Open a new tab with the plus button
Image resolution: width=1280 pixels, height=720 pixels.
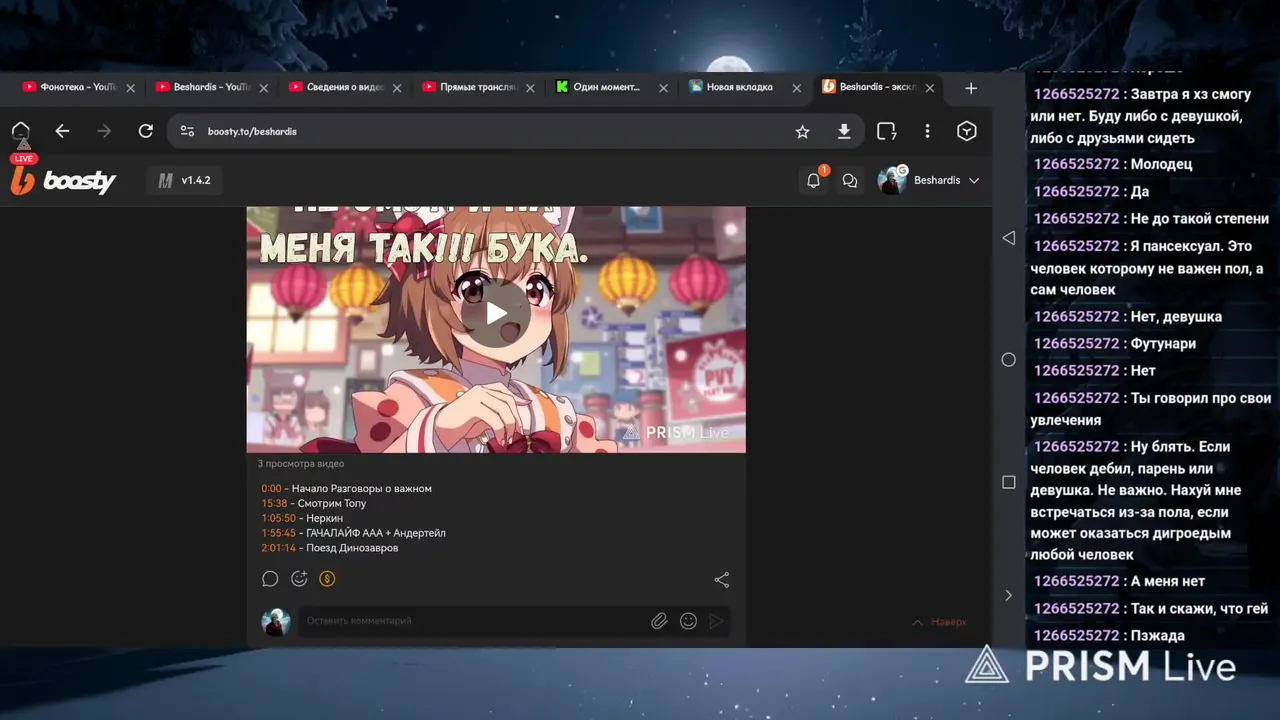point(971,88)
